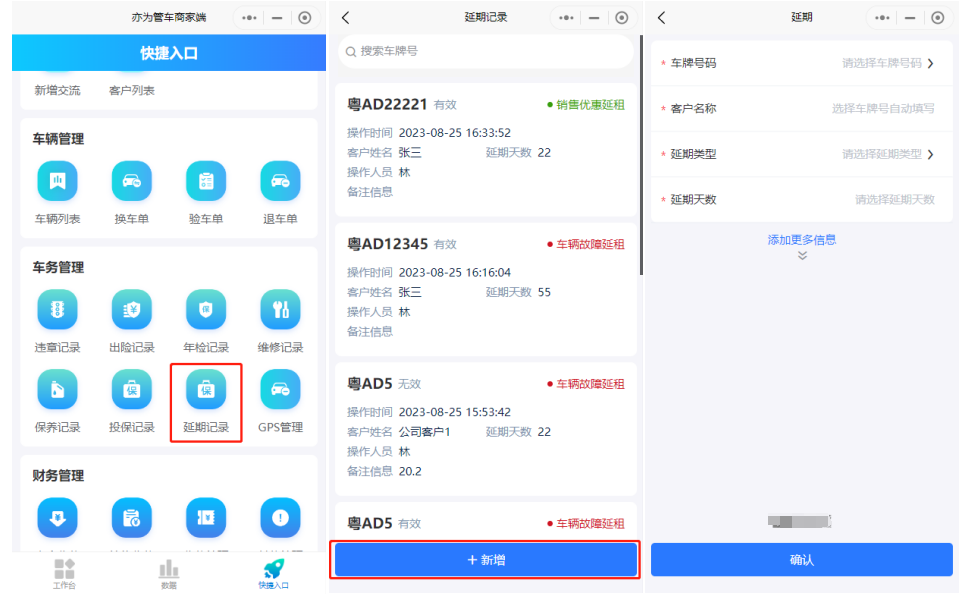Click the 搜索车牌号 search field

point(486,51)
